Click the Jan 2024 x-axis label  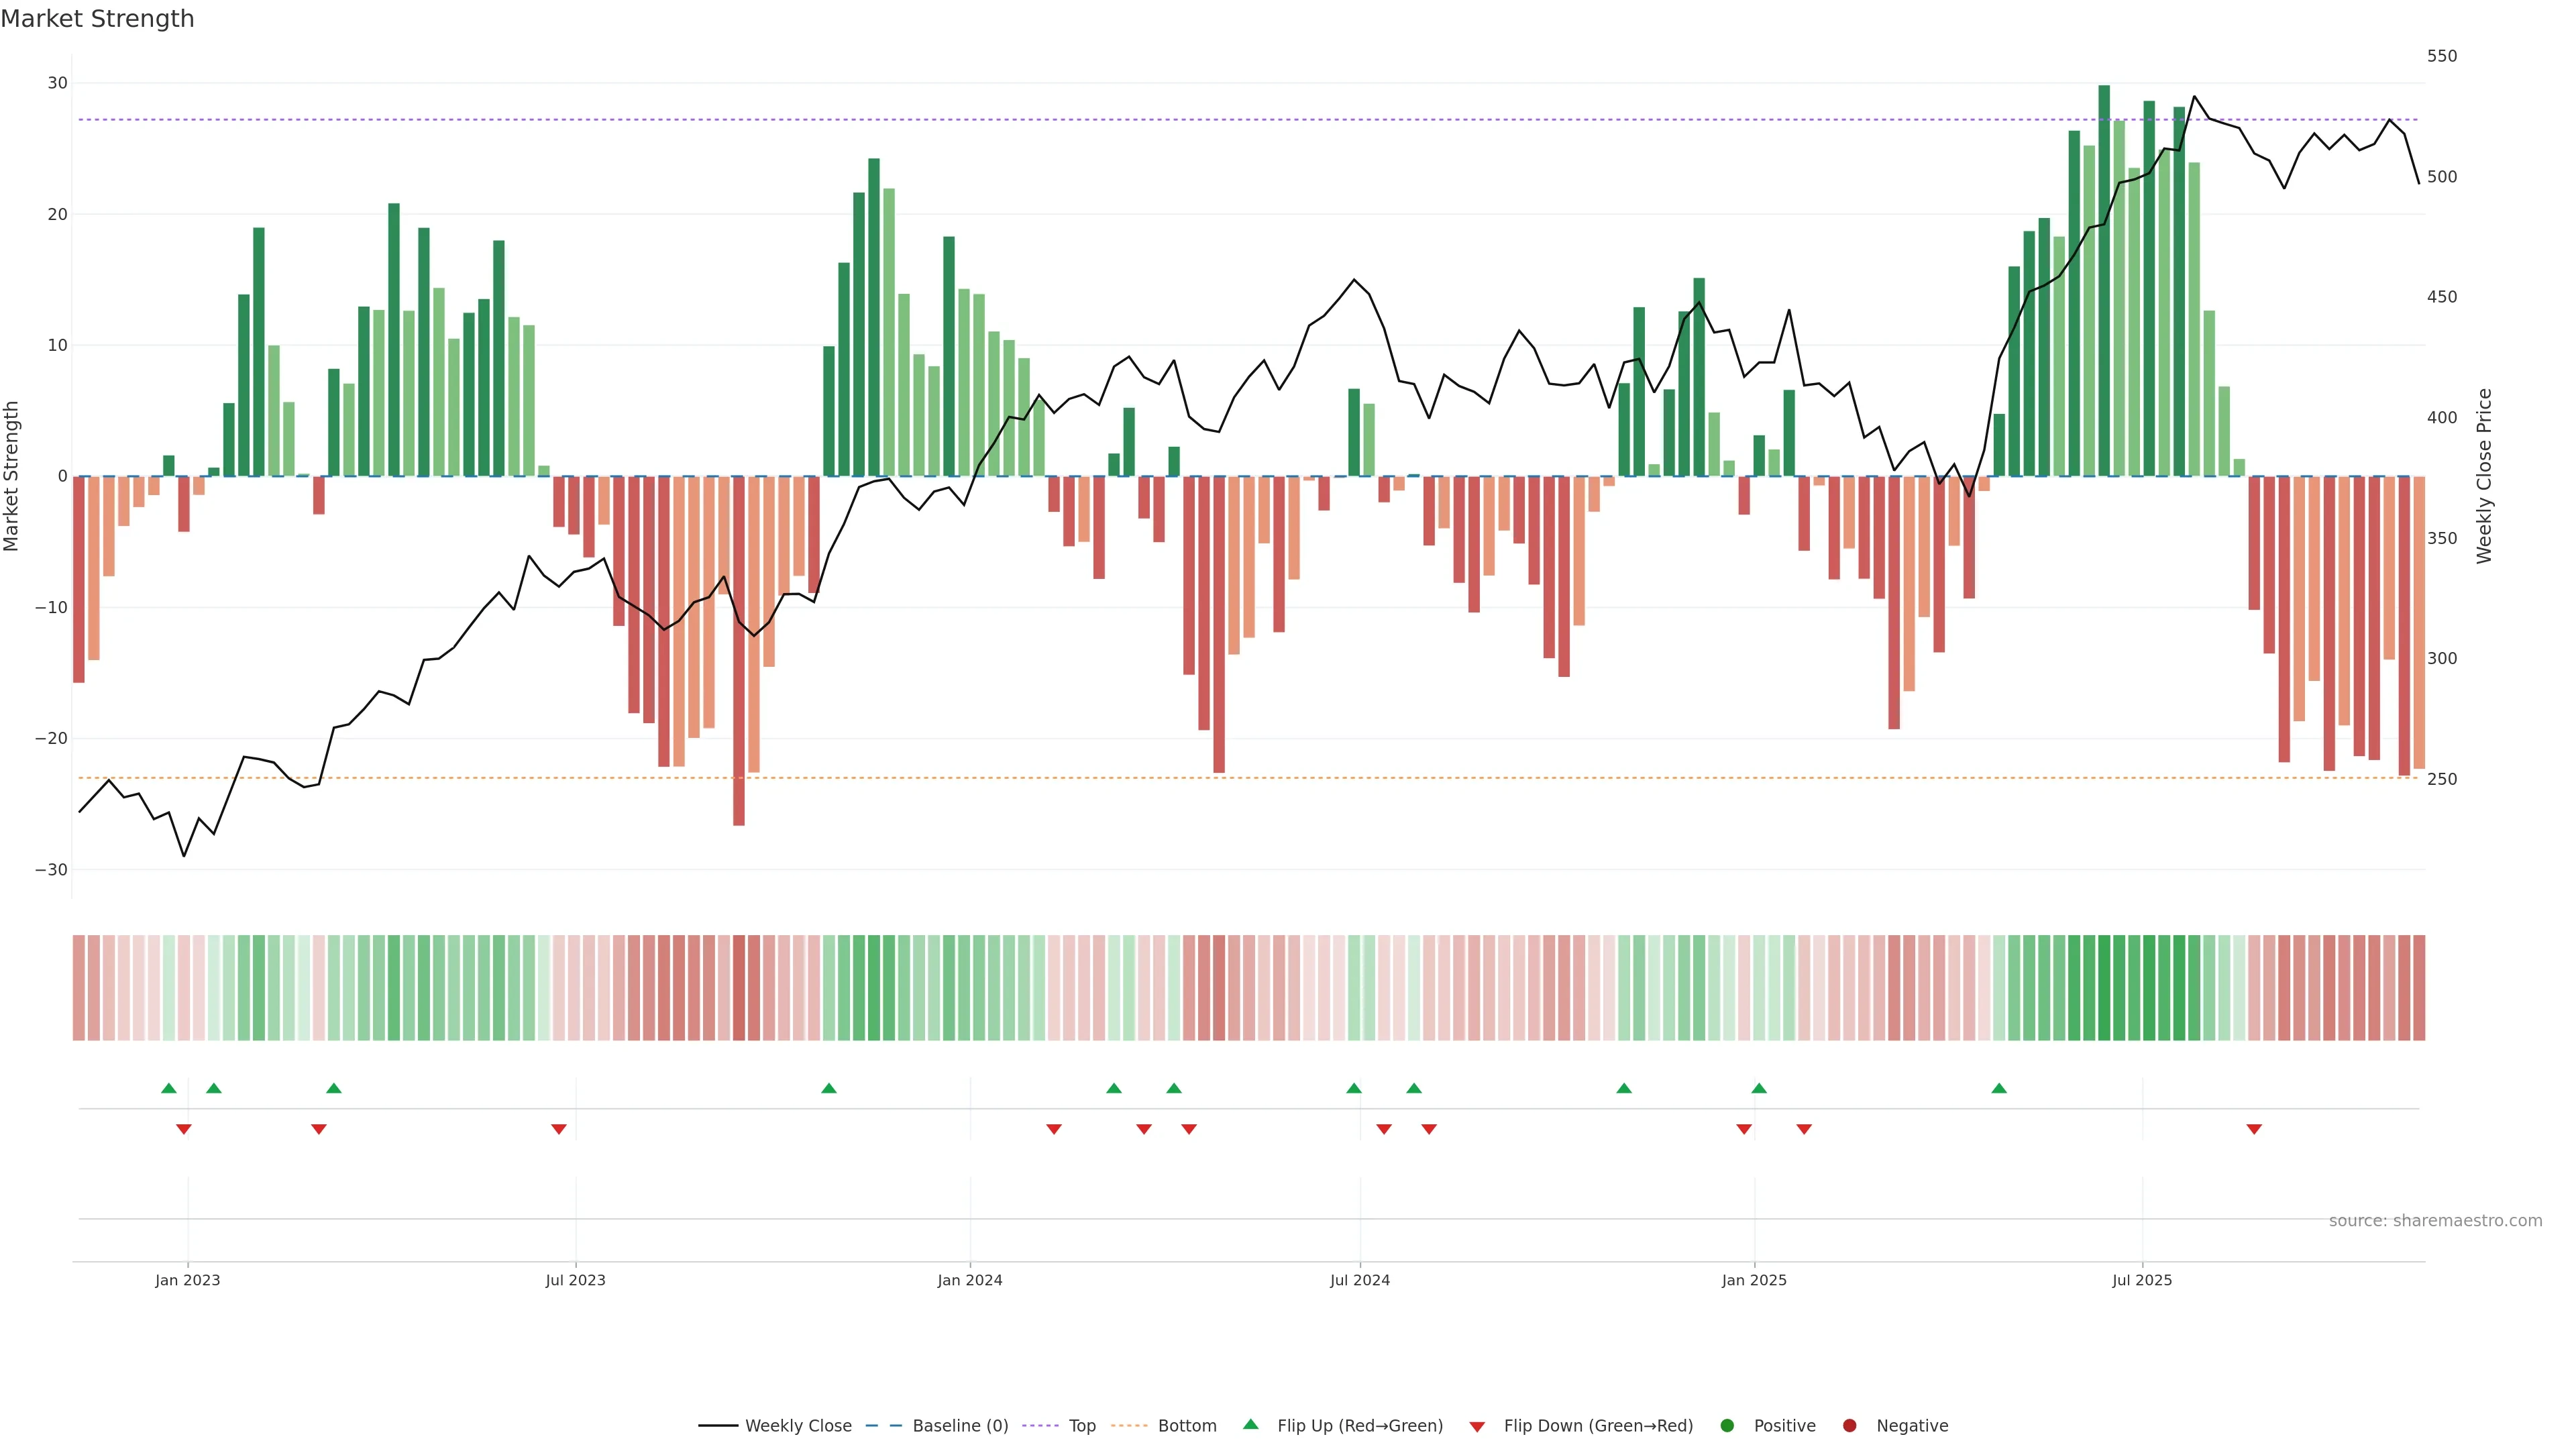[969, 1280]
